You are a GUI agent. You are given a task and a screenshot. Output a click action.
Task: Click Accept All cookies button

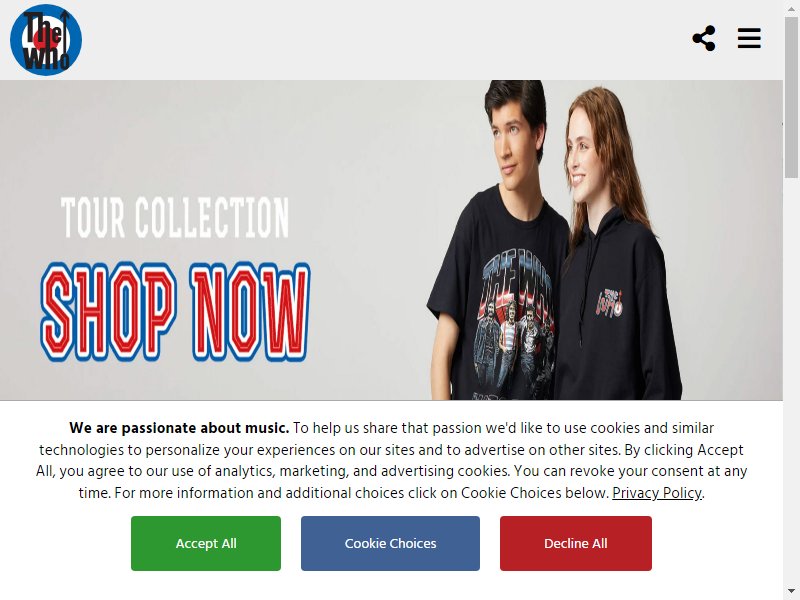pos(206,543)
